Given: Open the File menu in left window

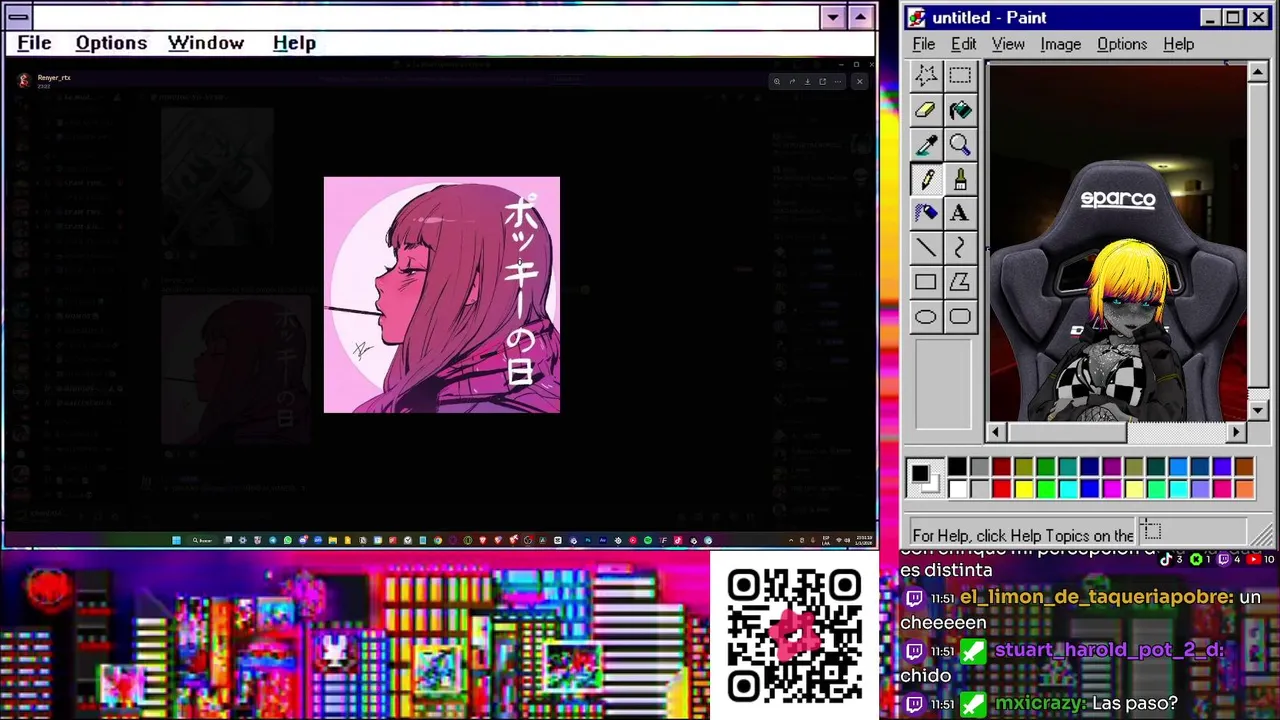Looking at the screenshot, I should (x=34, y=43).
